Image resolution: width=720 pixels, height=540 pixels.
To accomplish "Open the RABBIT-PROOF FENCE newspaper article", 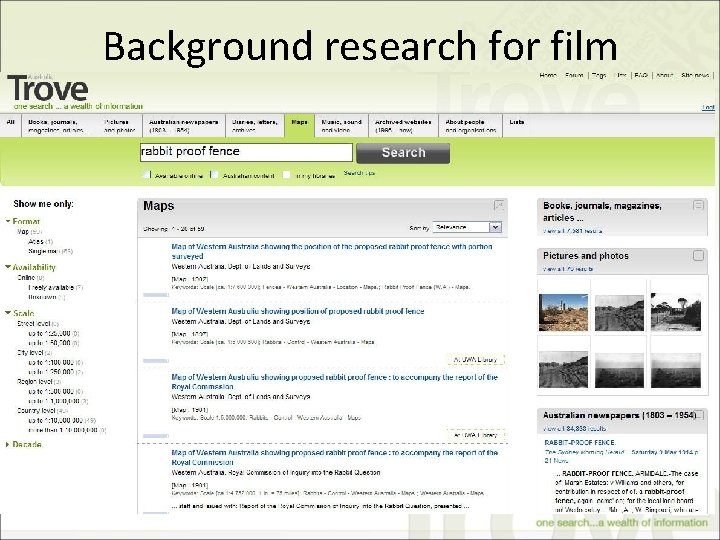I will [580, 443].
